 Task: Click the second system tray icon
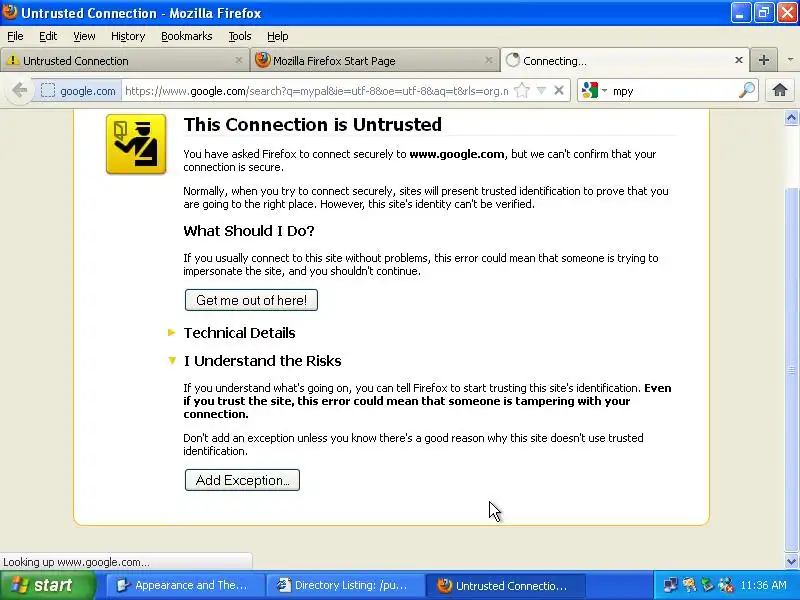coord(689,585)
